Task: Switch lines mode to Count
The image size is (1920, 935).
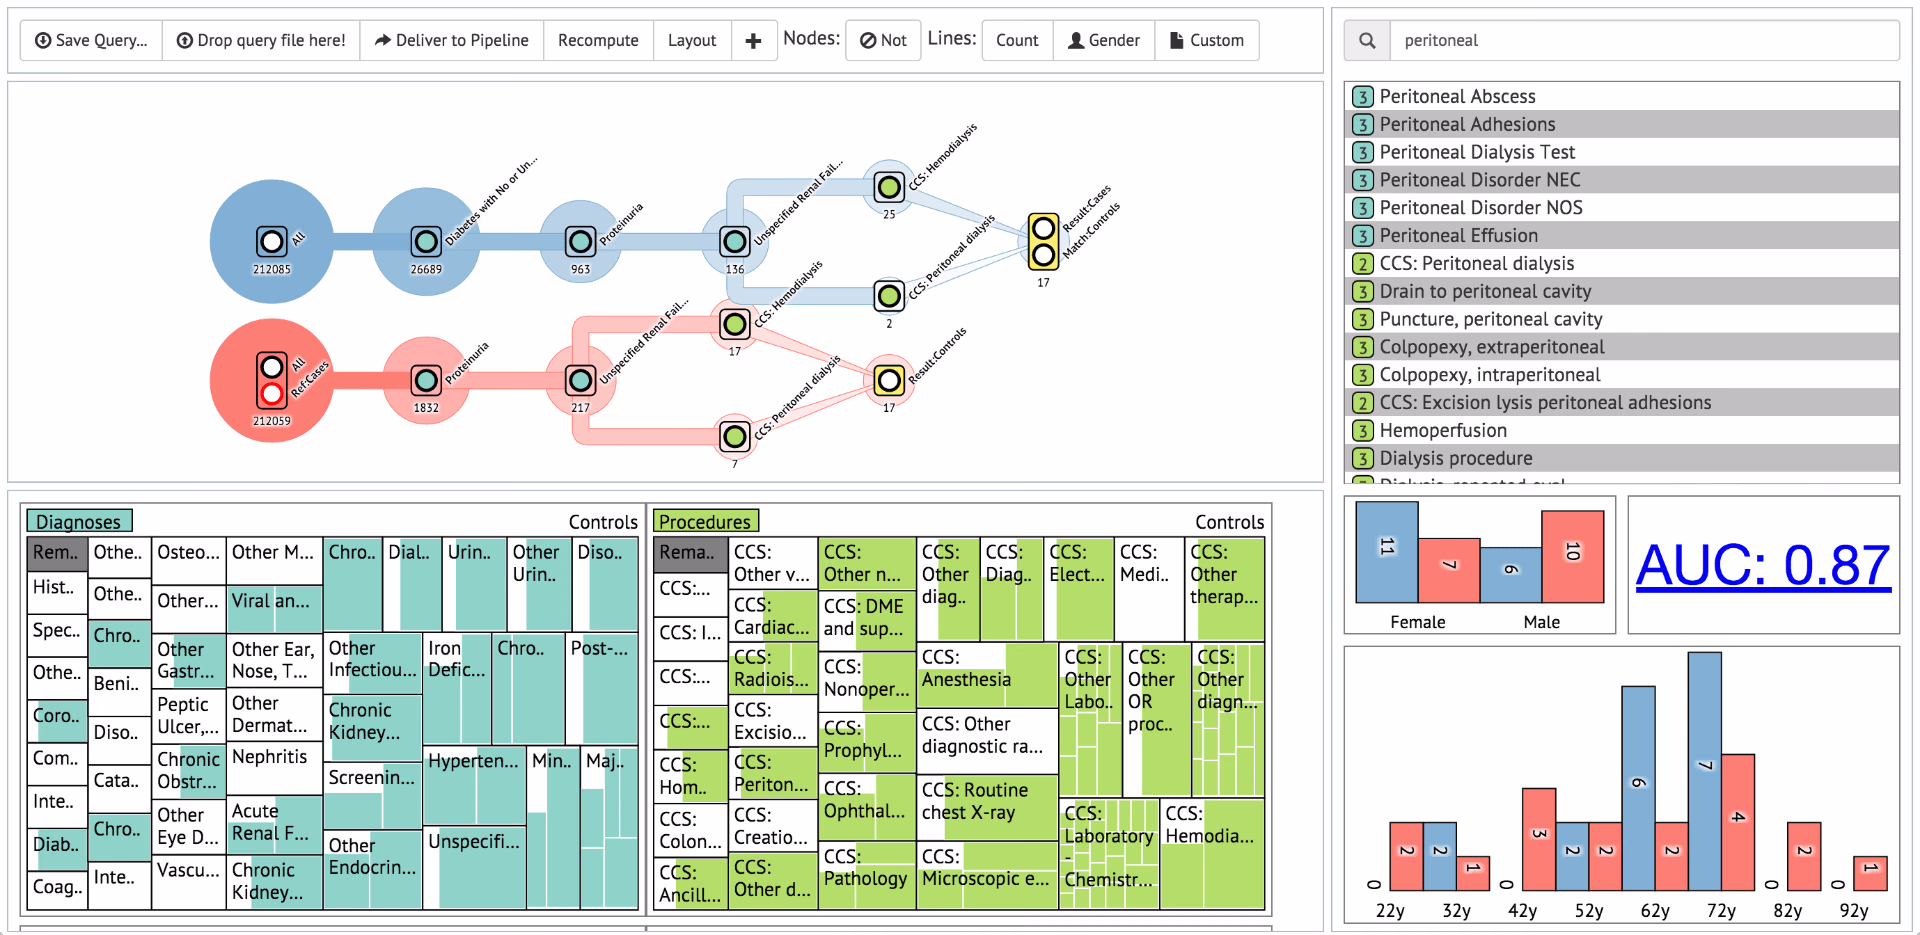Action: point(1017,41)
